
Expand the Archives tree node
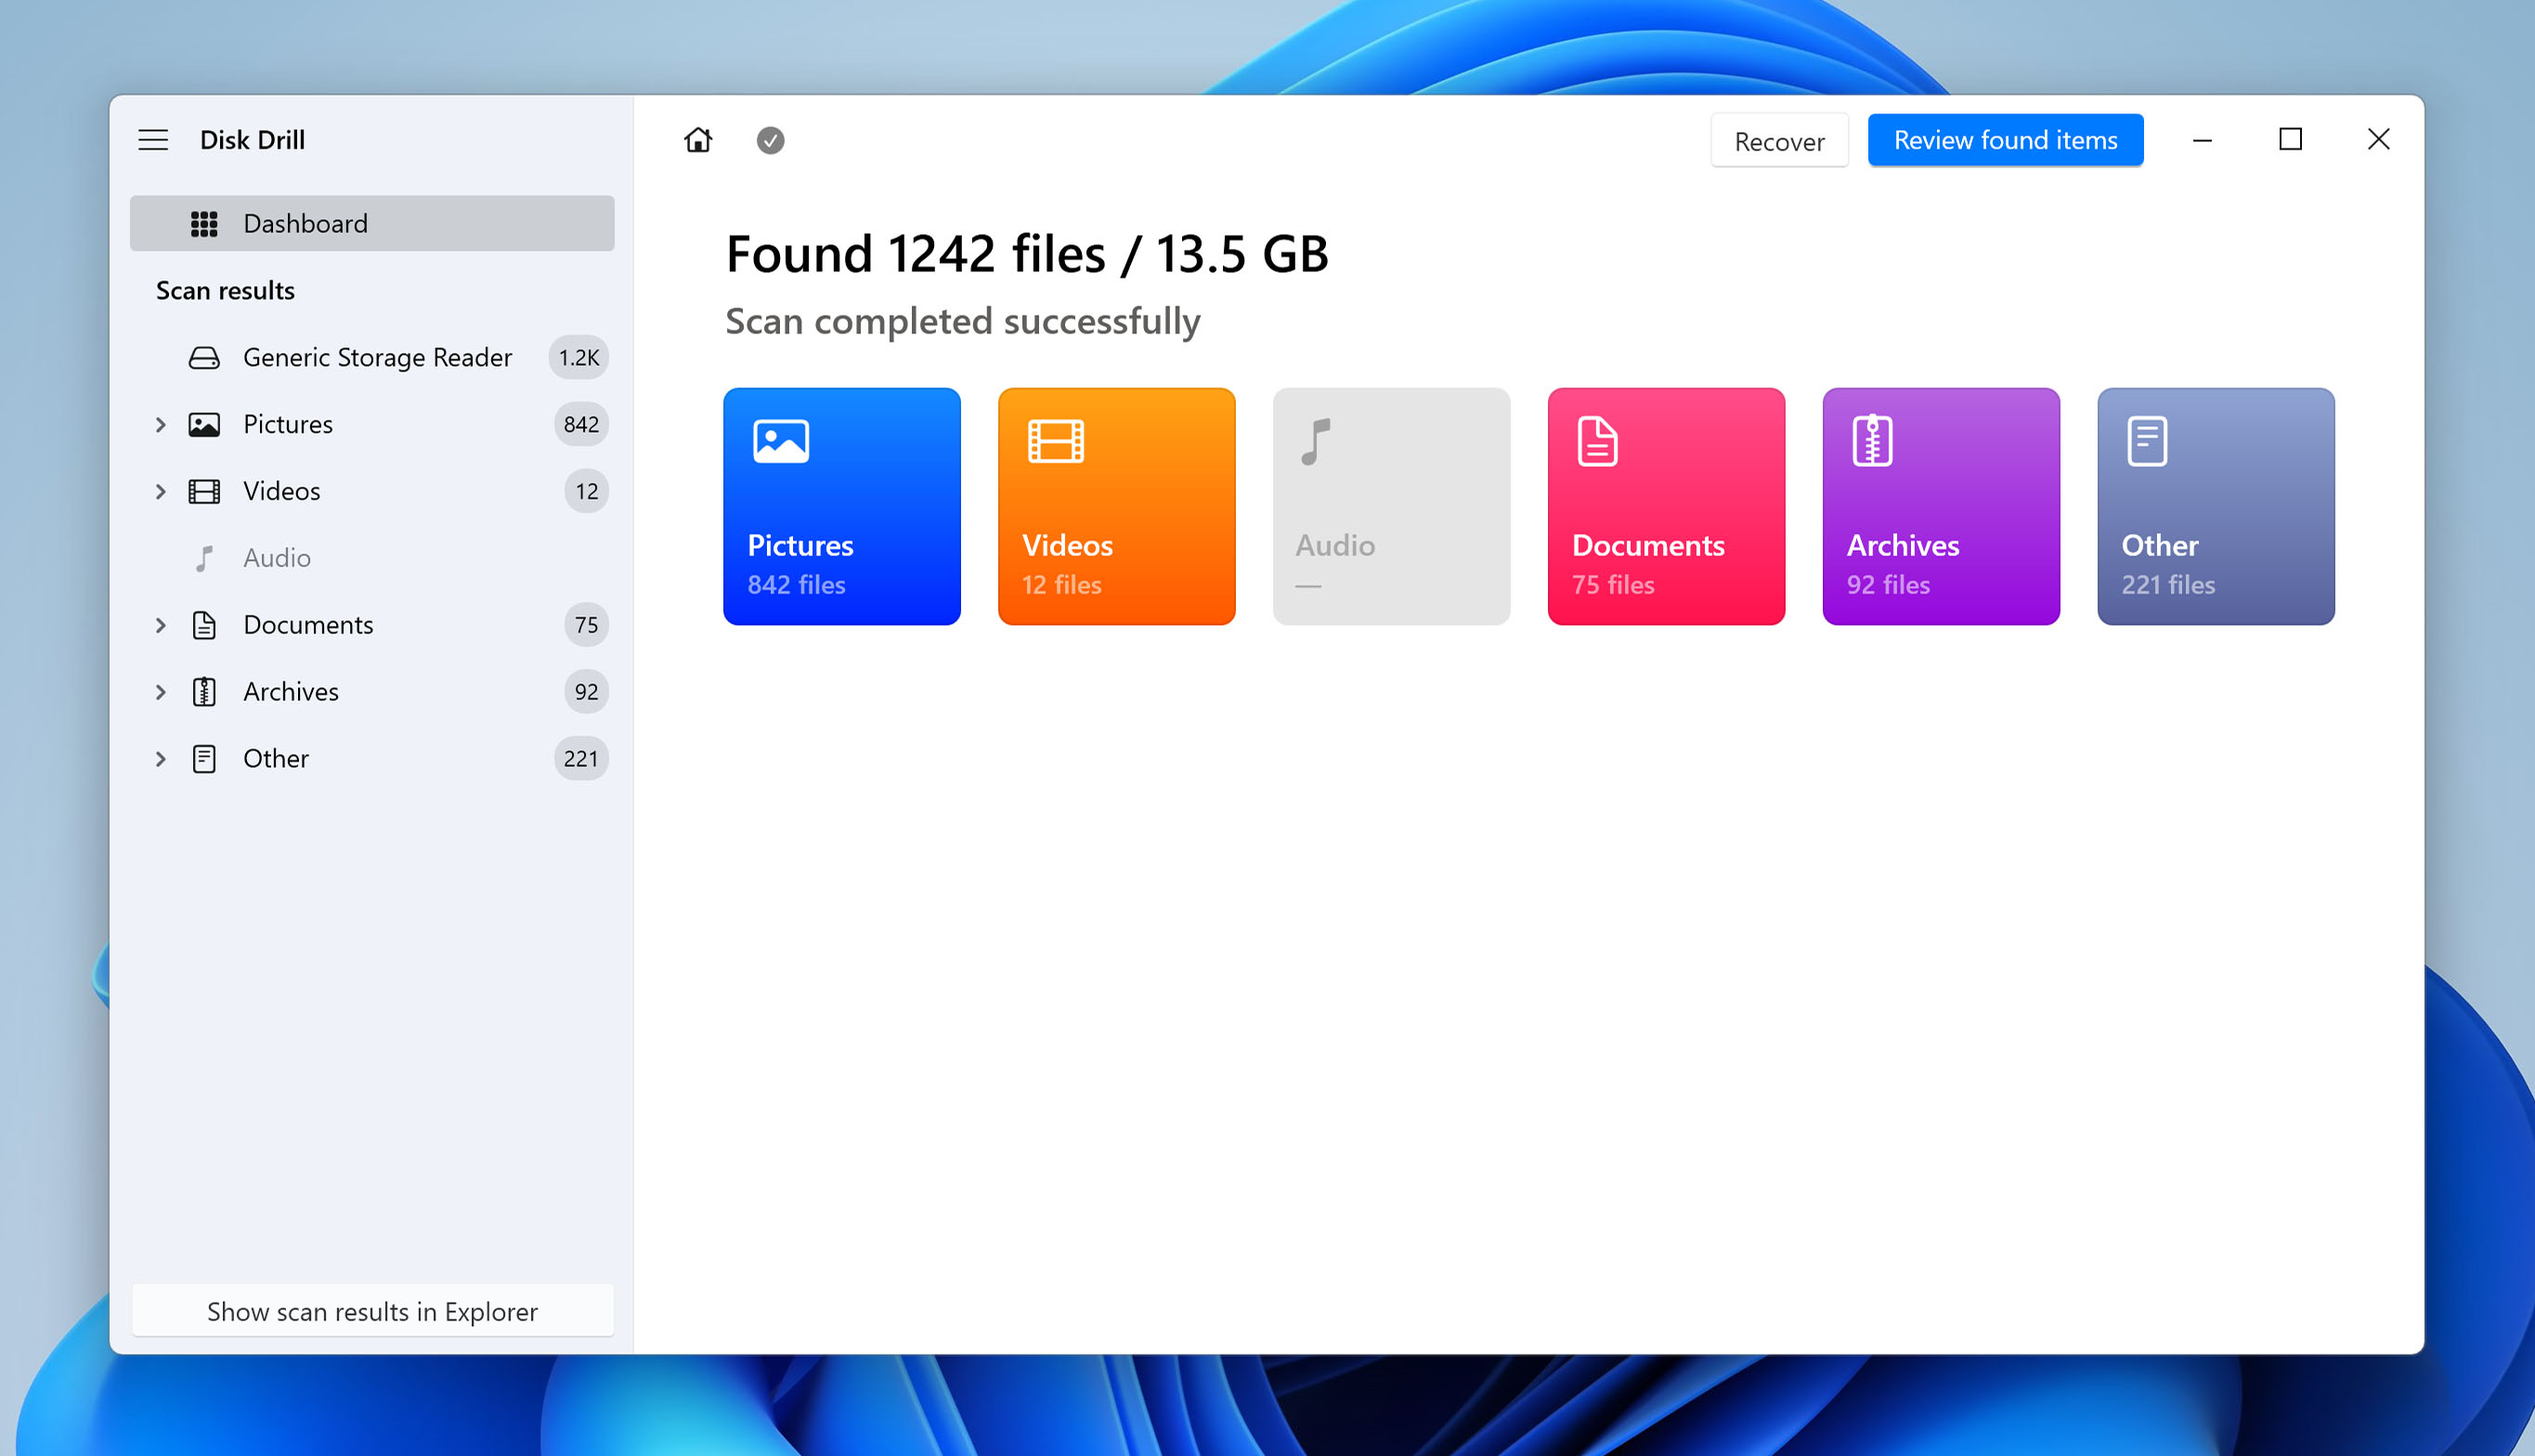pos(160,692)
